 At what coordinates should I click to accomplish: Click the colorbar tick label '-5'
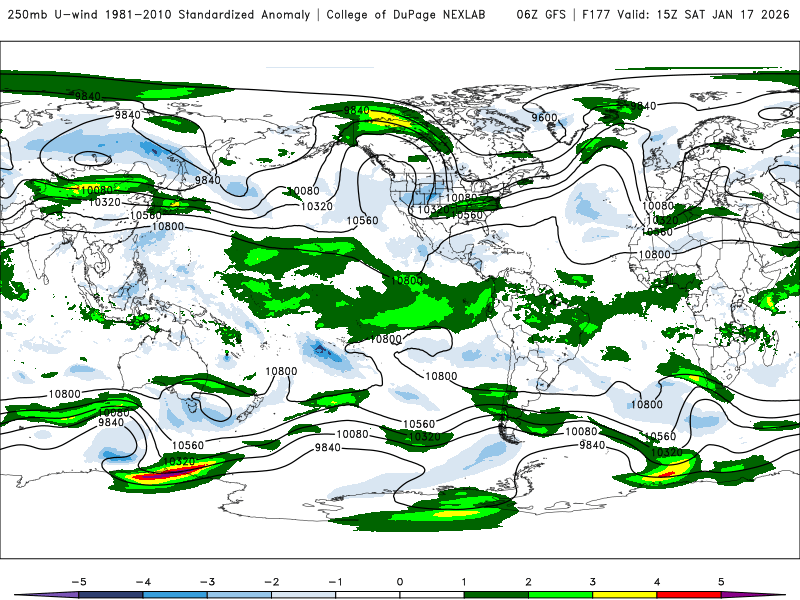click(79, 582)
